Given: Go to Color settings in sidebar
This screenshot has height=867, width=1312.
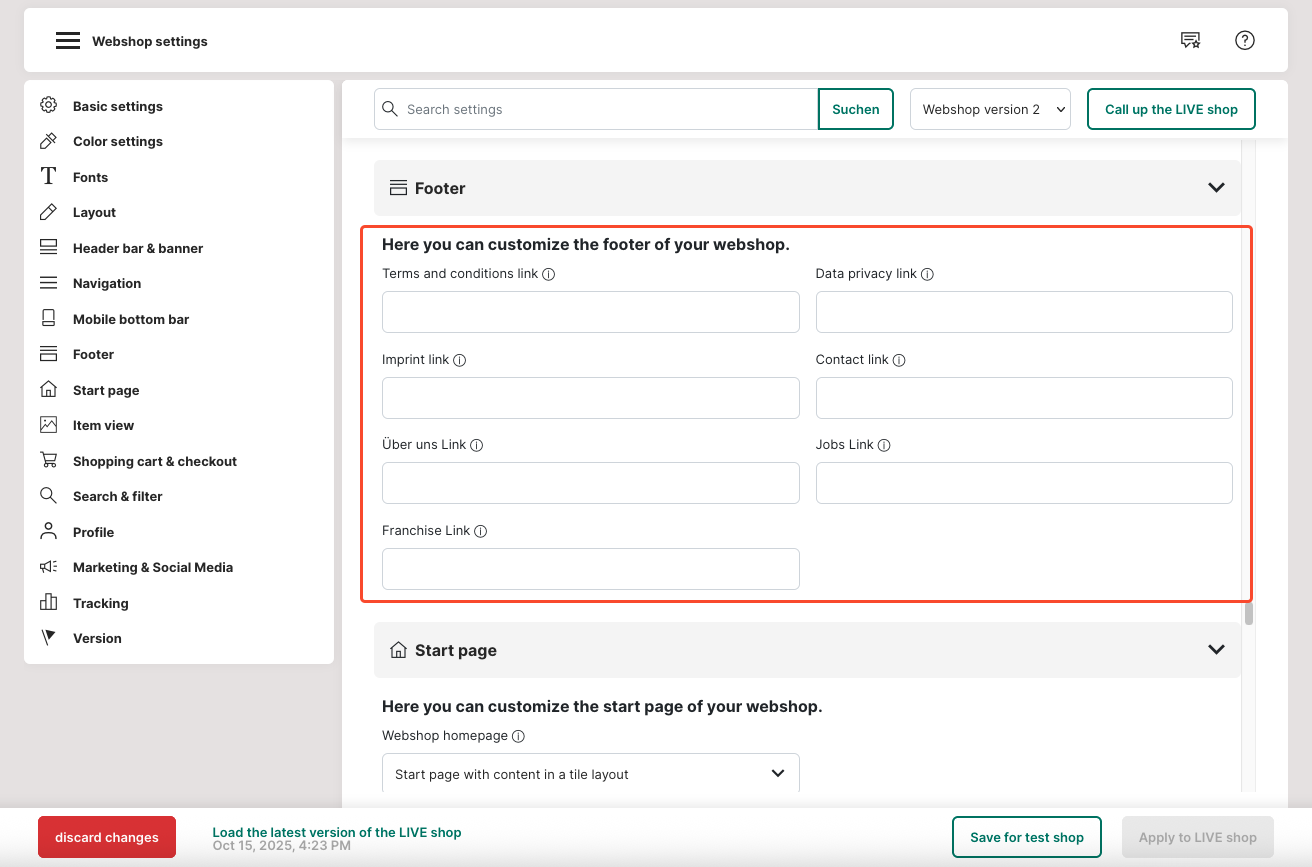Looking at the screenshot, I should click(117, 141).
